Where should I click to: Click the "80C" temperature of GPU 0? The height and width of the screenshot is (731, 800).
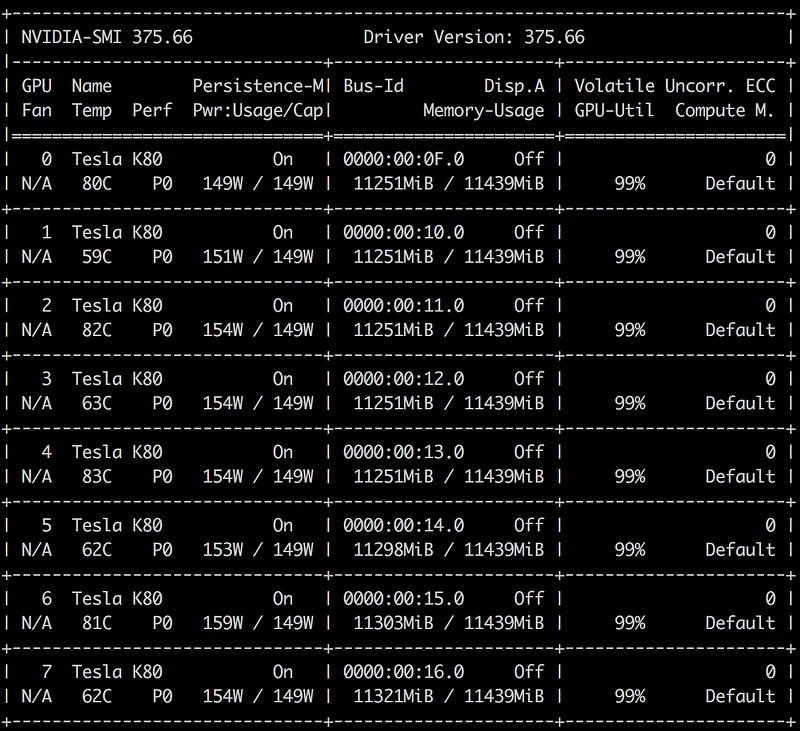pos(97,184)
